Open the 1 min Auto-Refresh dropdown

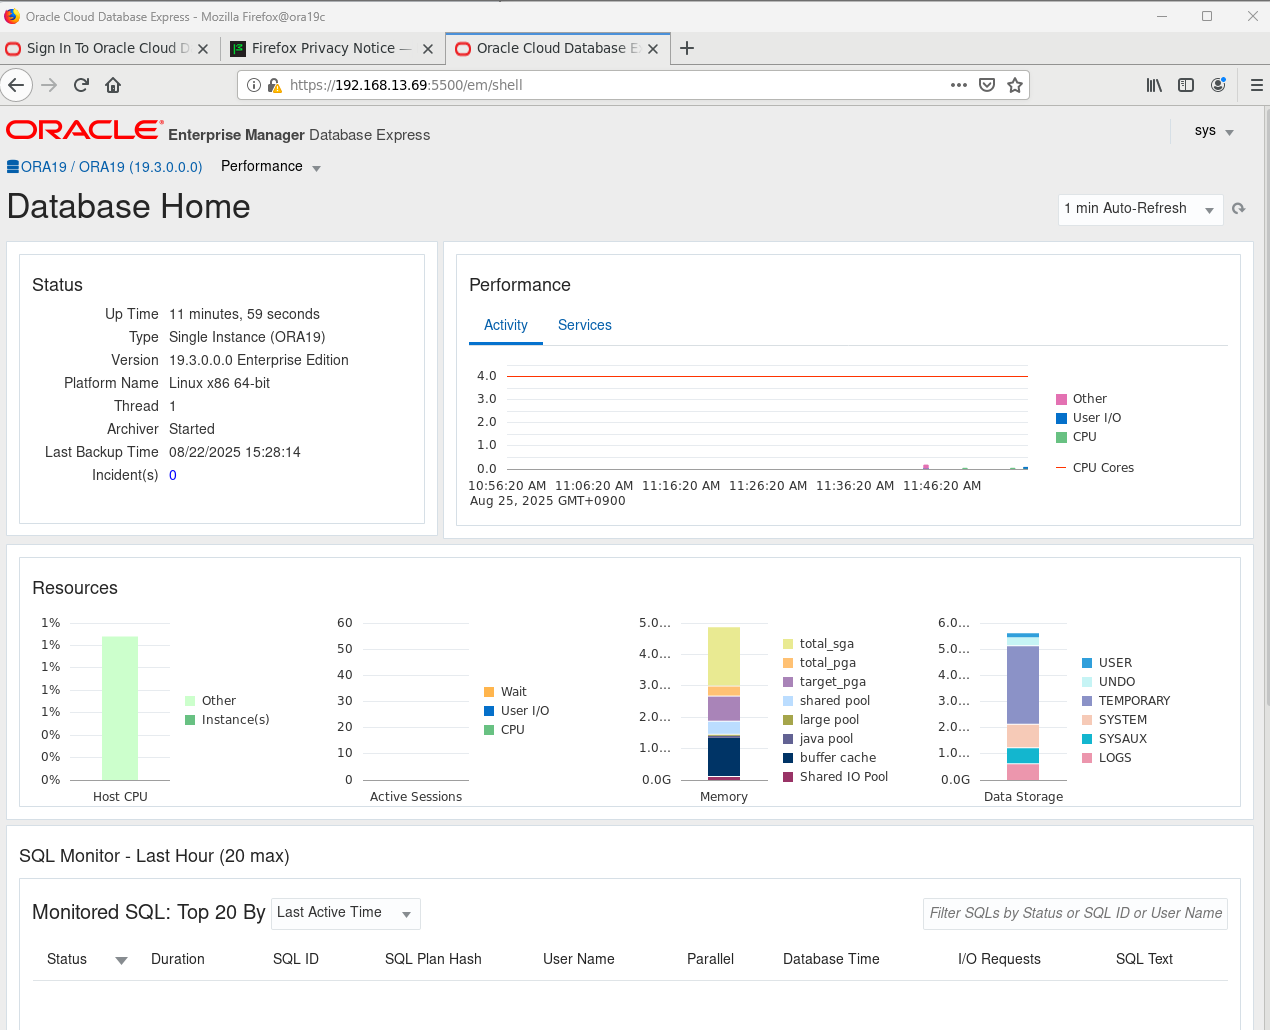coord(1140,209)
